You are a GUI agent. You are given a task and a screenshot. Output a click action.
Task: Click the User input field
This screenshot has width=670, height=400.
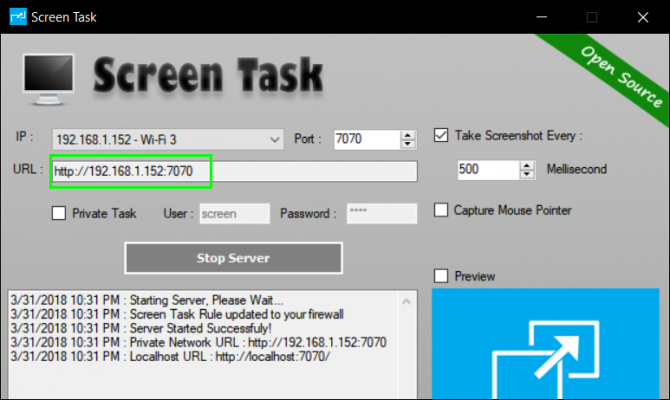[234, 213]
